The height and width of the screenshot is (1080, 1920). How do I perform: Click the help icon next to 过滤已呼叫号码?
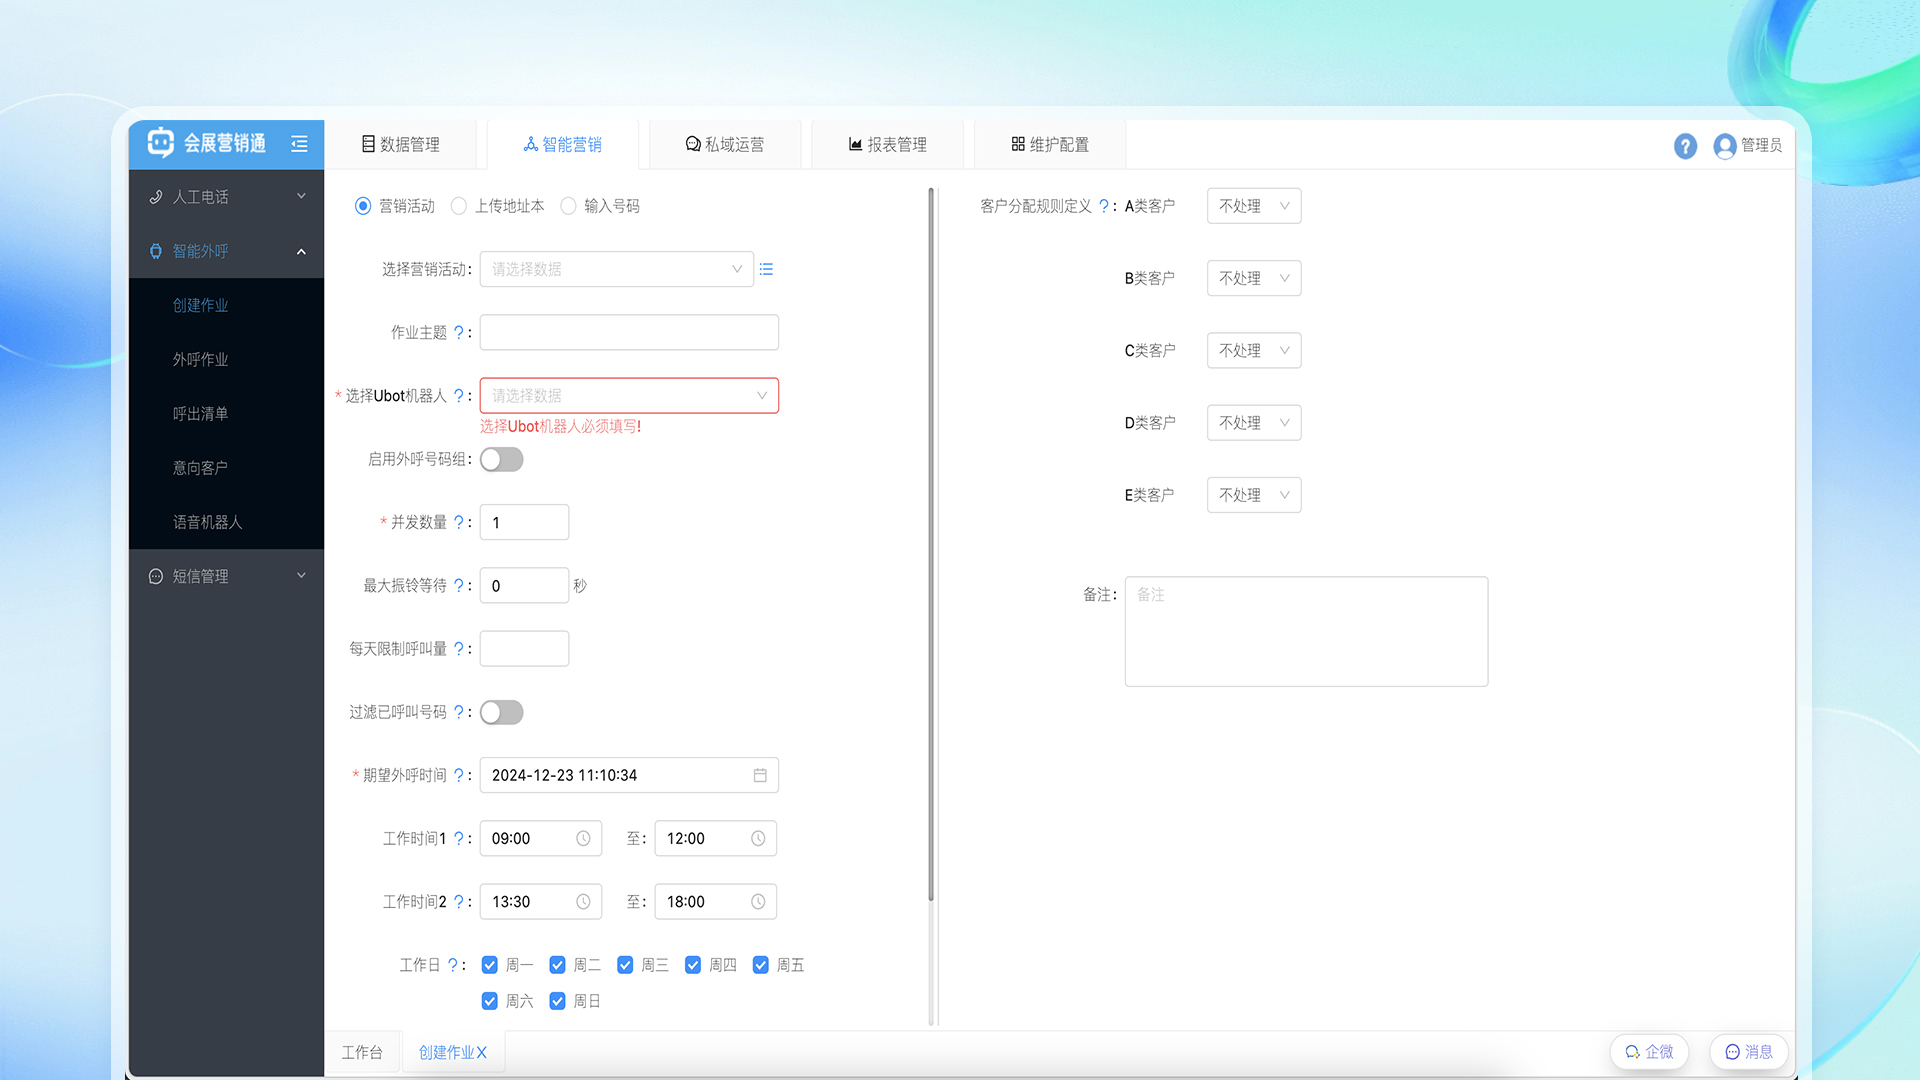point(459,712)
